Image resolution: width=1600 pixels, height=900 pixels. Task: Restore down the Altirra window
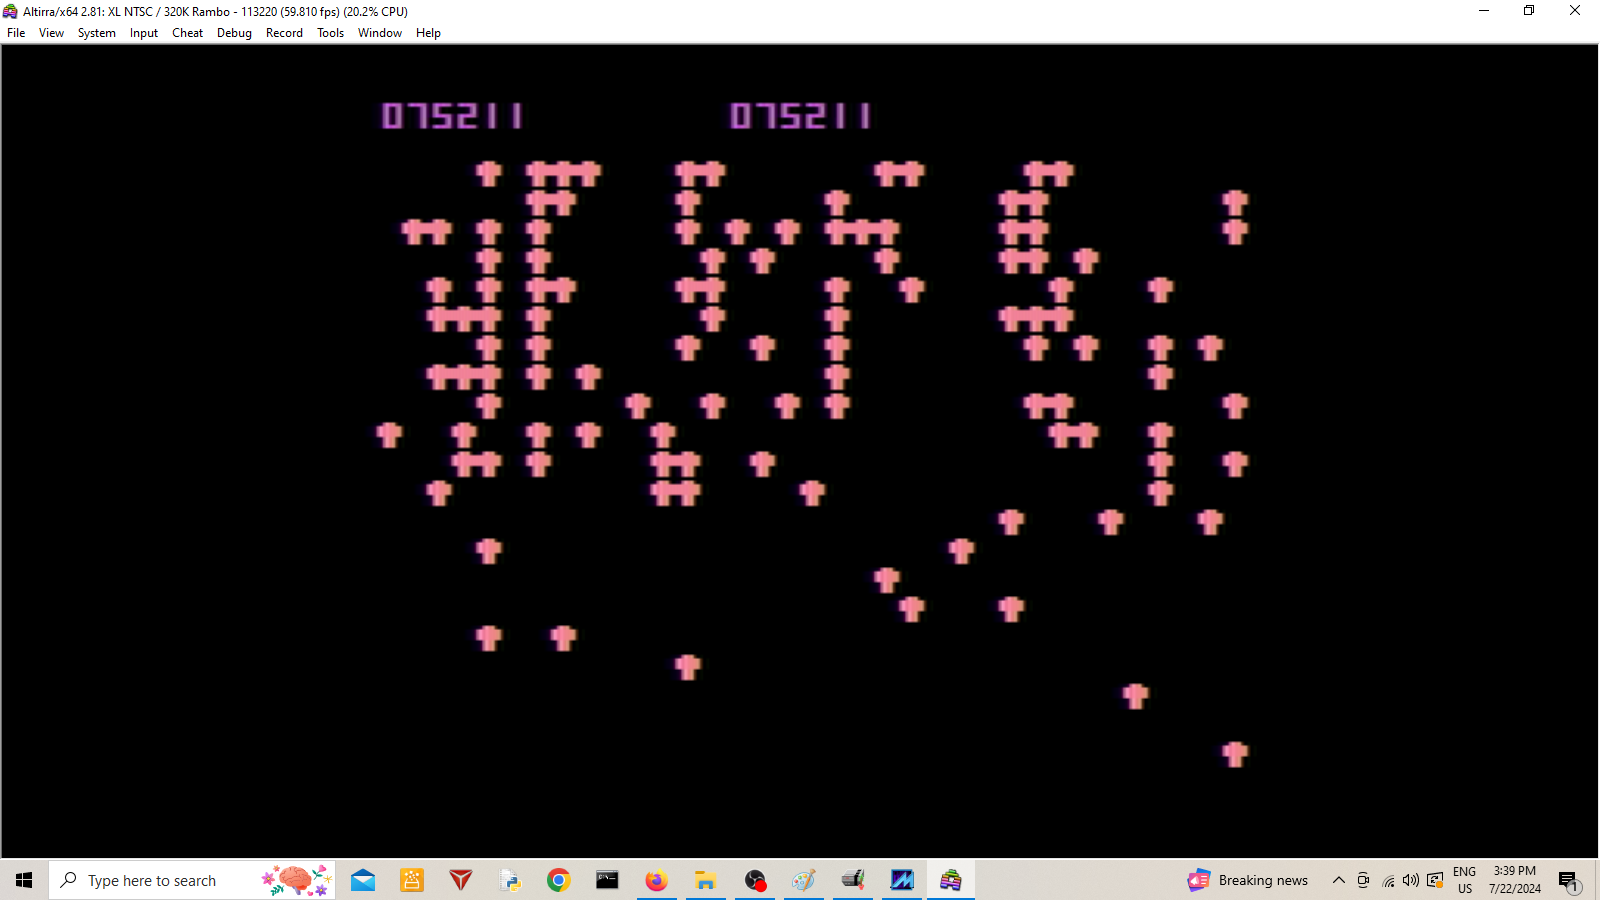[1529, 11]
